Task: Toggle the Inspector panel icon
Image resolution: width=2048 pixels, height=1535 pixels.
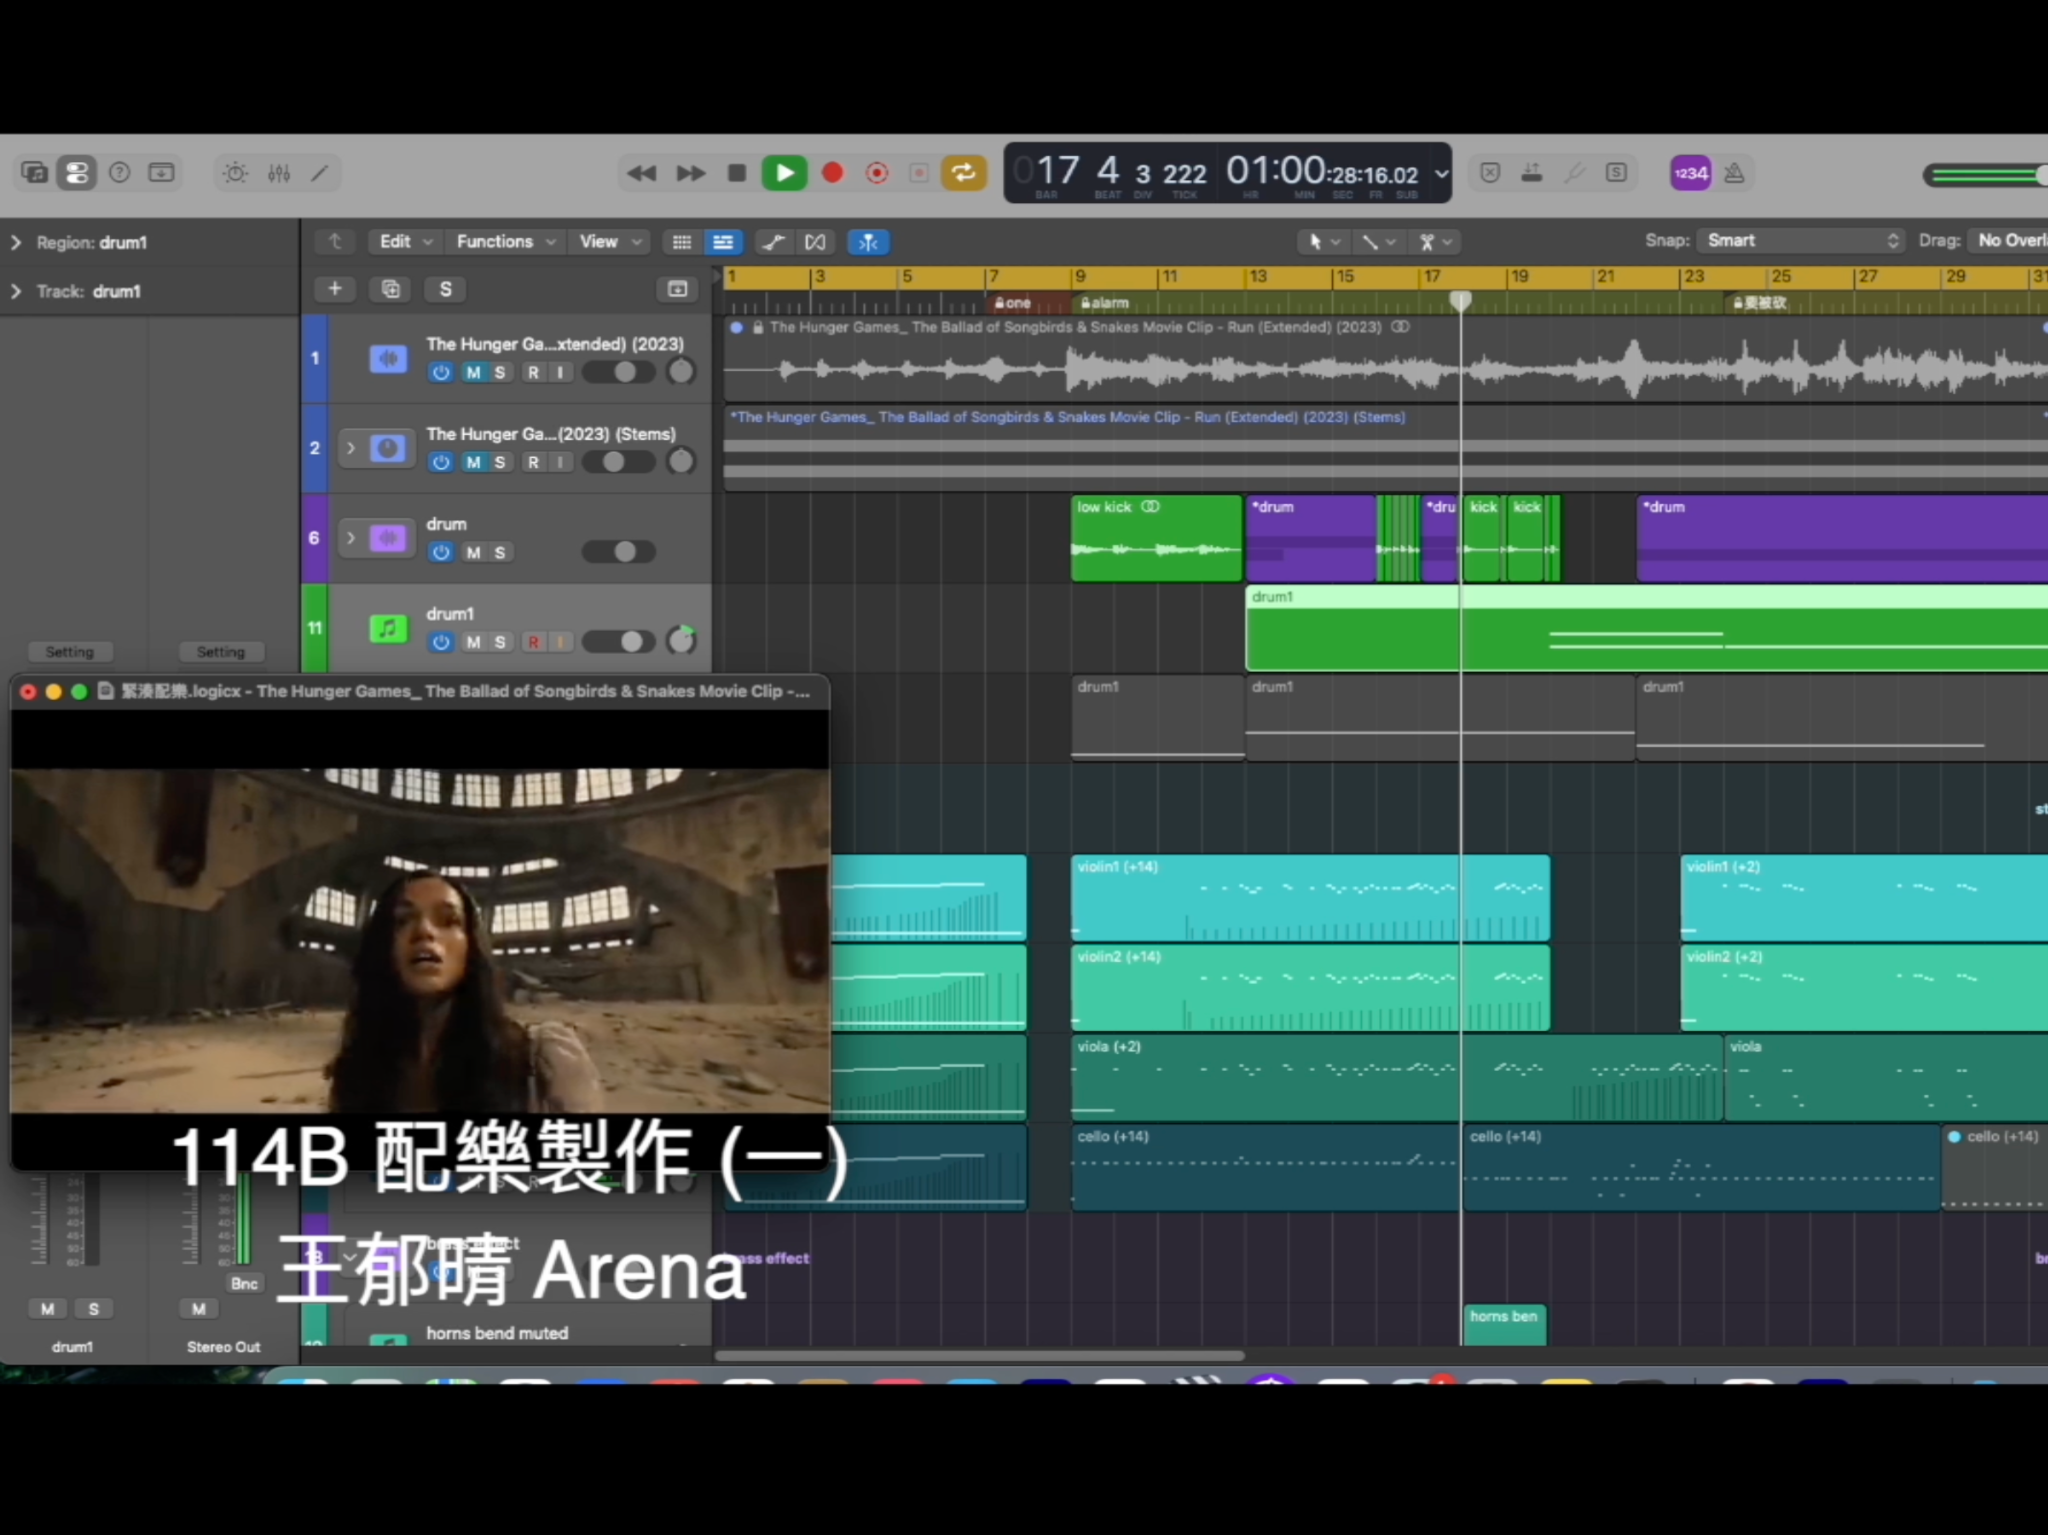Action: click(76, 173)
